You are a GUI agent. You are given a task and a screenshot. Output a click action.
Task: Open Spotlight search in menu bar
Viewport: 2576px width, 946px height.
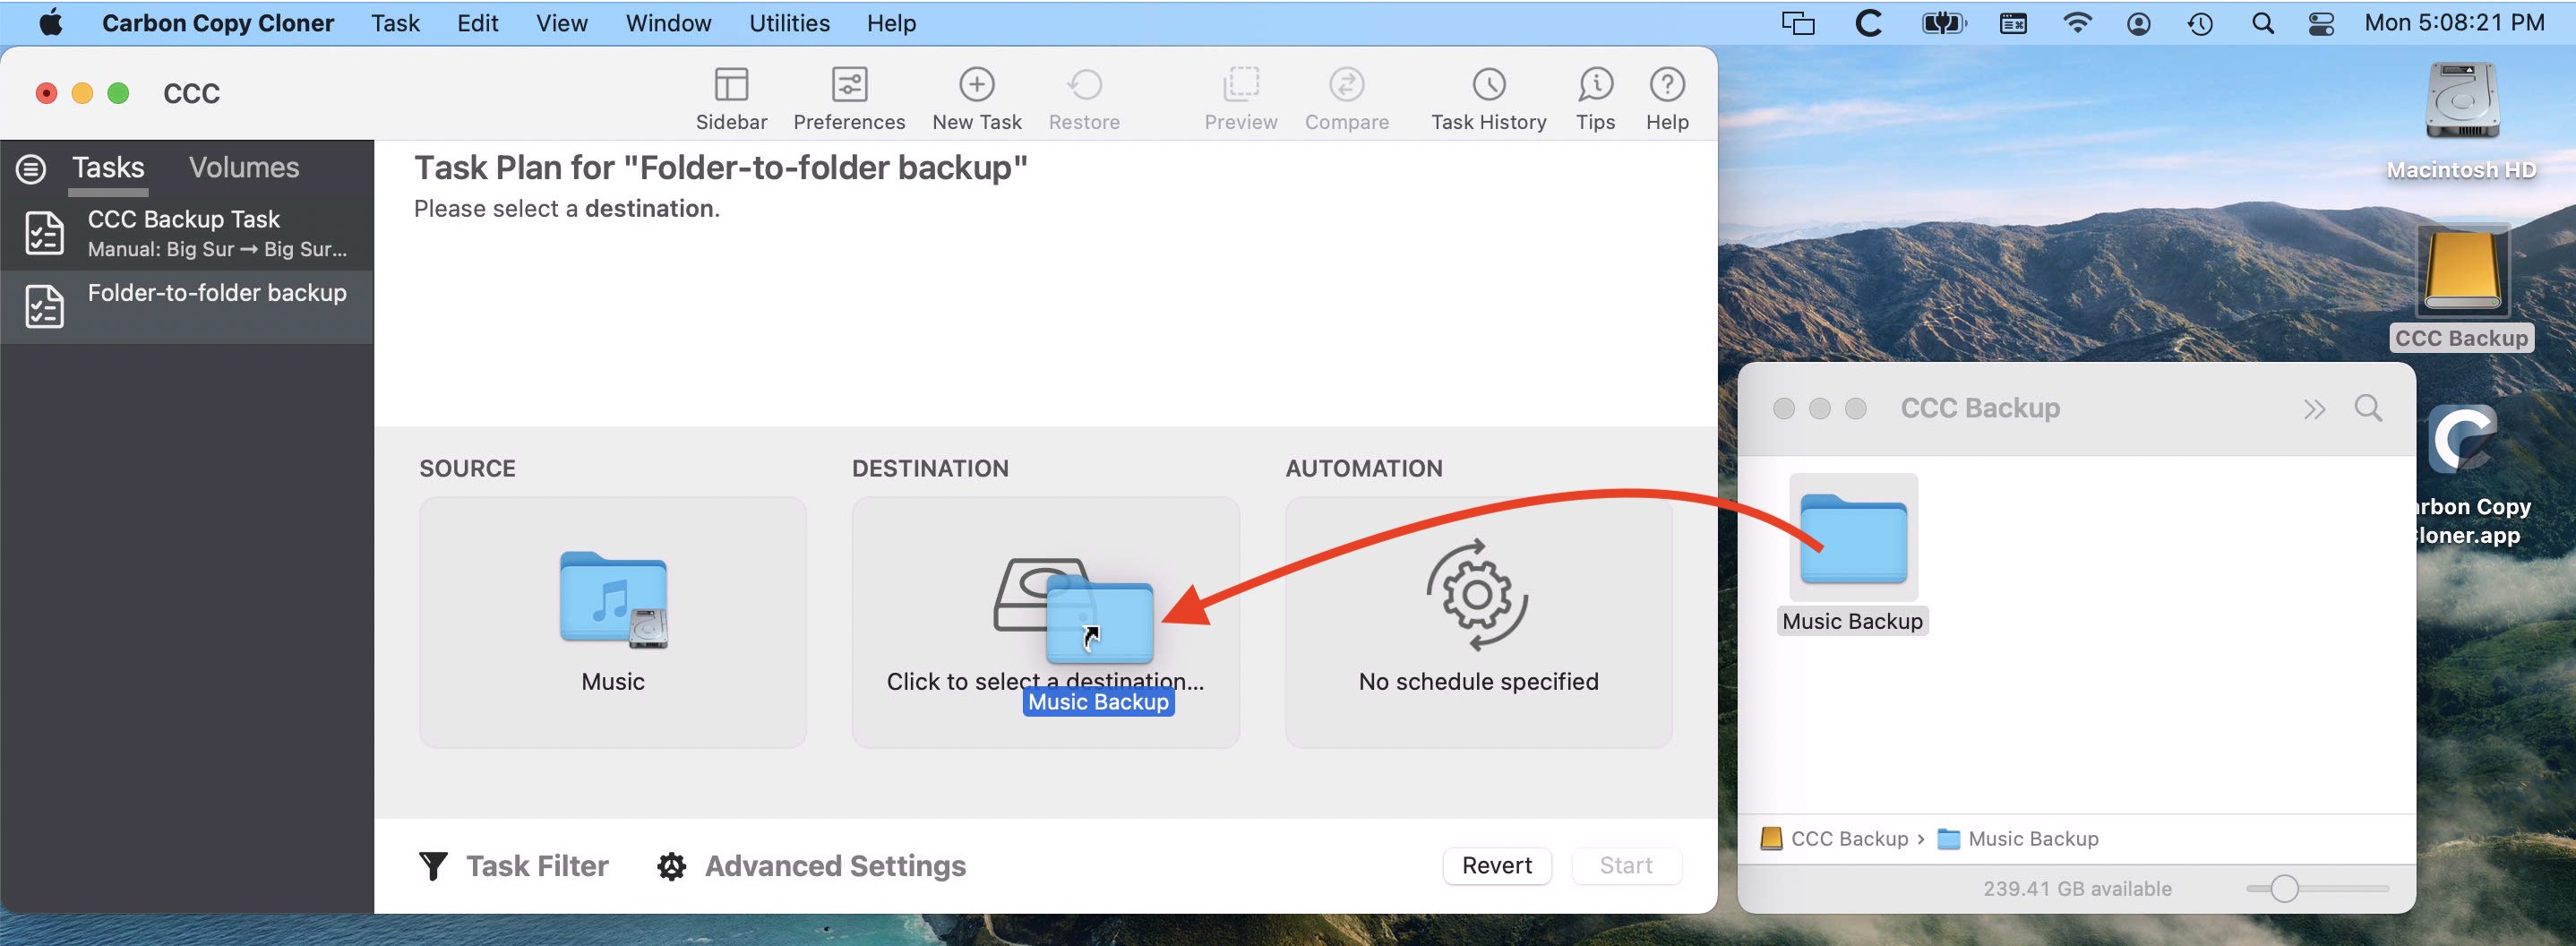[x=2262, y=23]
